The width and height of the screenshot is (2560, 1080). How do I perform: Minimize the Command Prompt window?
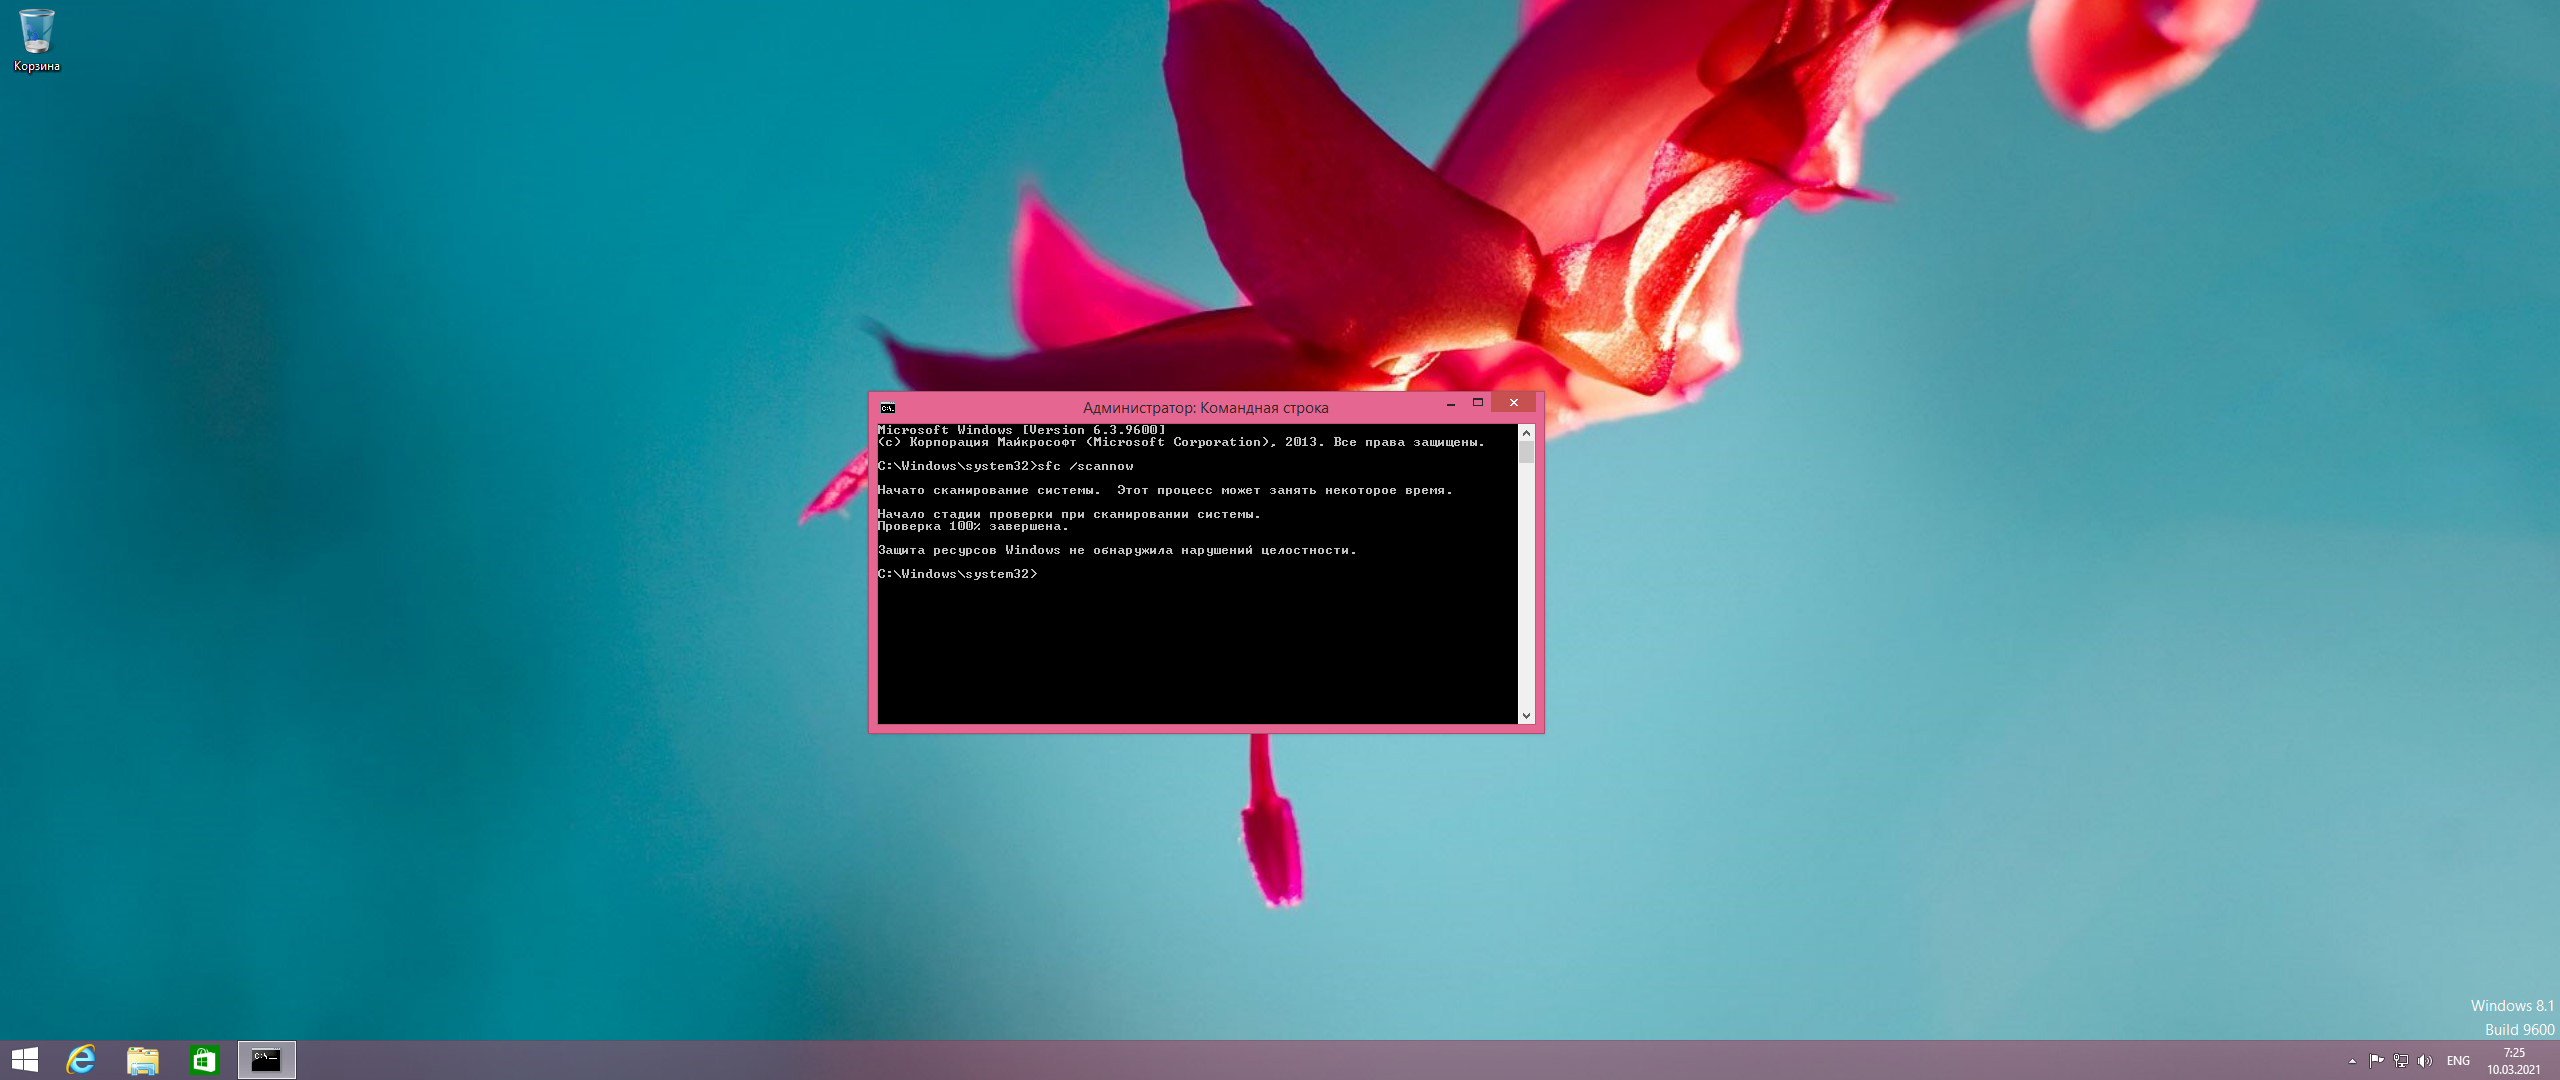click(x=1451, y=403)
